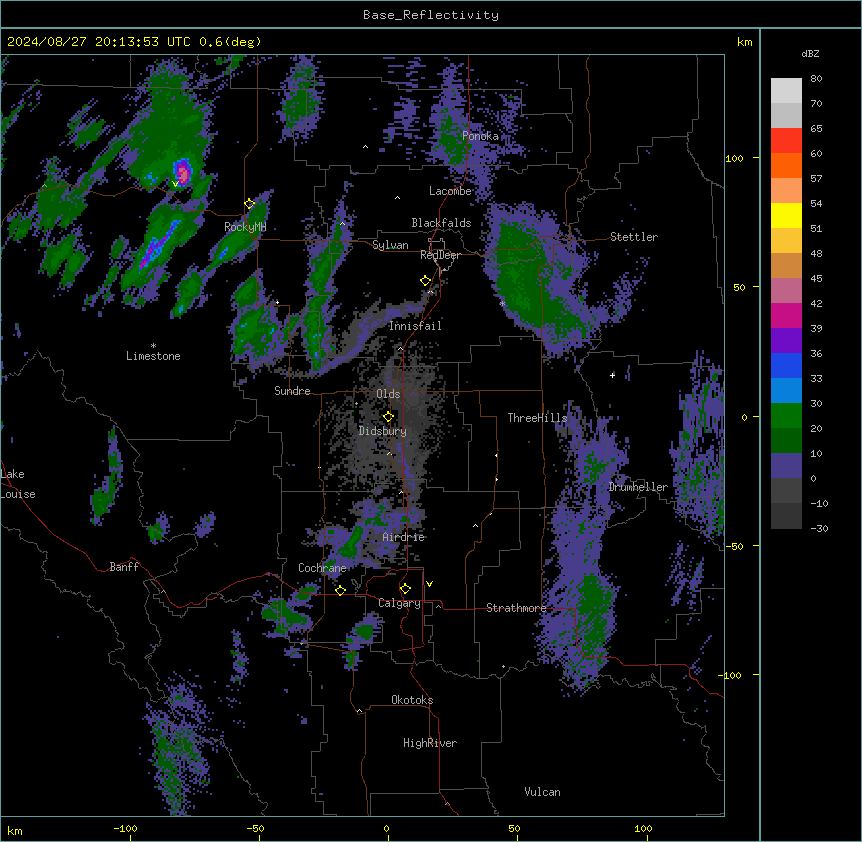Image resolution: width=862 pixels, height=842 pixels.
Task: Click the white plus marker north of Drumheller
Action: tap(612, 375)
